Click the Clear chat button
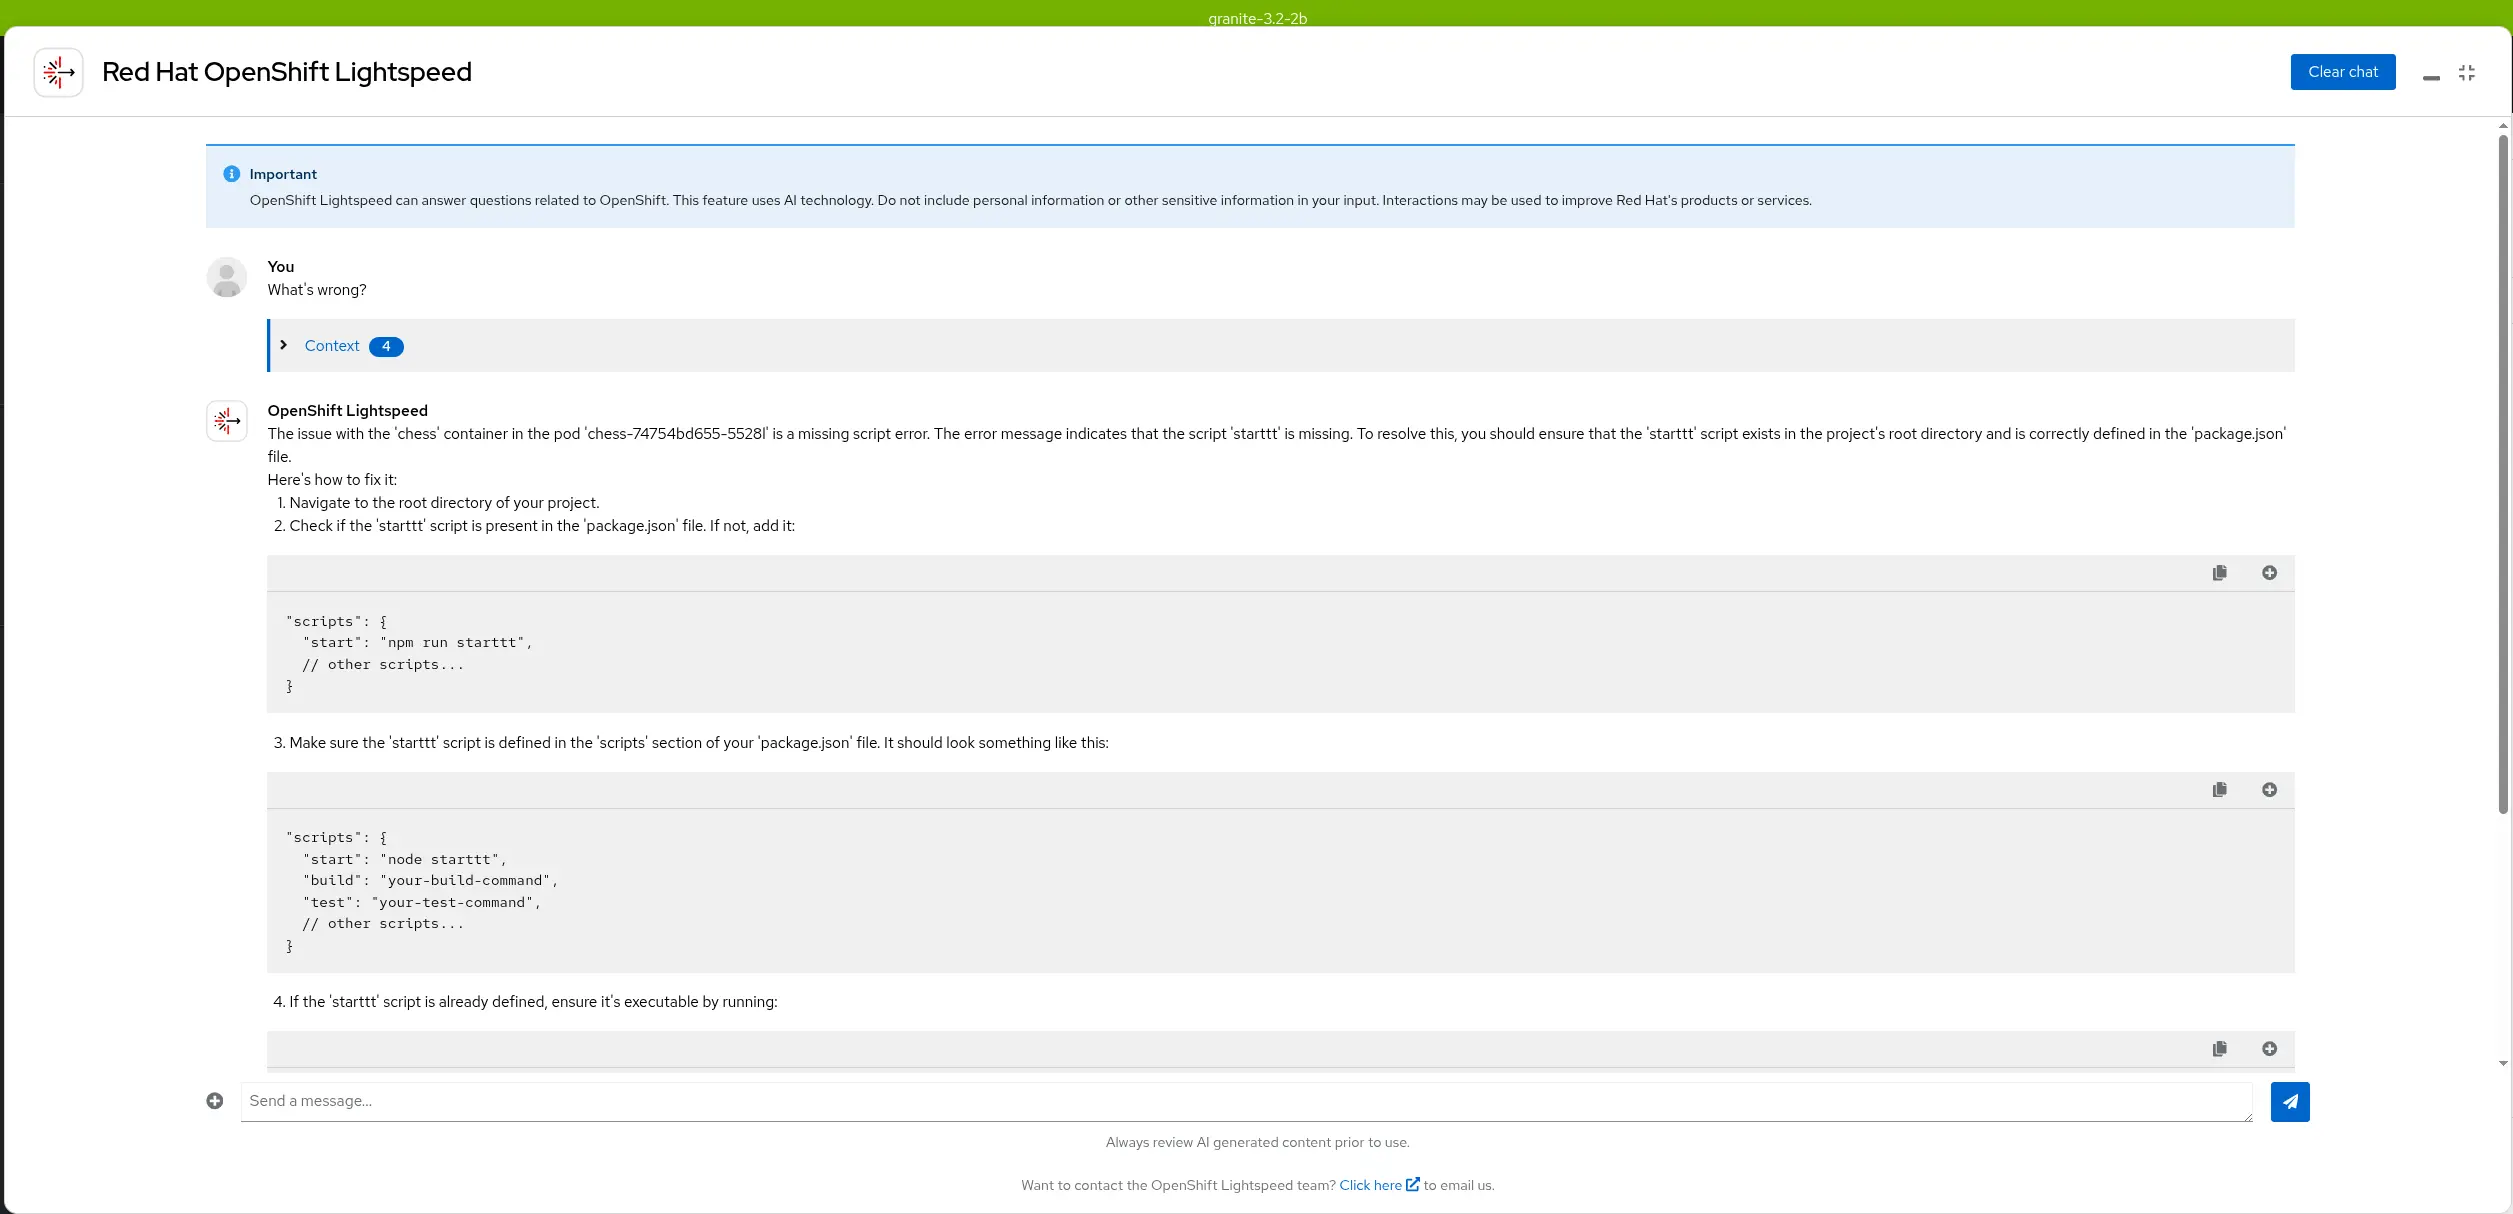This screenshot has height=1214, width=2513. (x=2342, y=72)
